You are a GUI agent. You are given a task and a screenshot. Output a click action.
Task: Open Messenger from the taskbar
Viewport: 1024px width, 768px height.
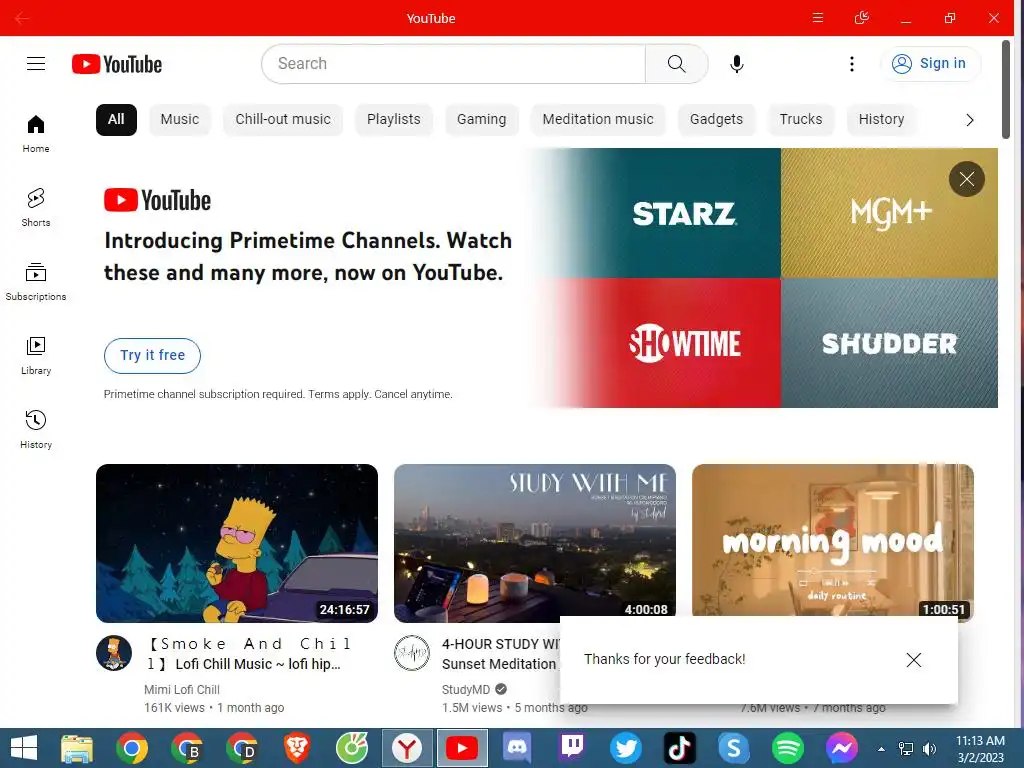point(842,748)
